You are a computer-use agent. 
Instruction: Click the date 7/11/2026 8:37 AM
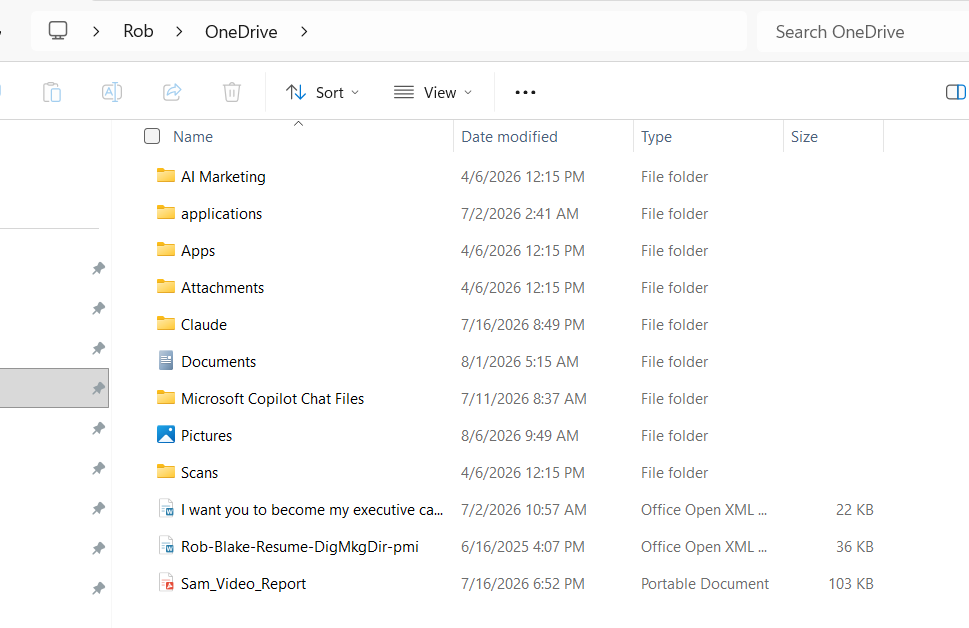523,399
